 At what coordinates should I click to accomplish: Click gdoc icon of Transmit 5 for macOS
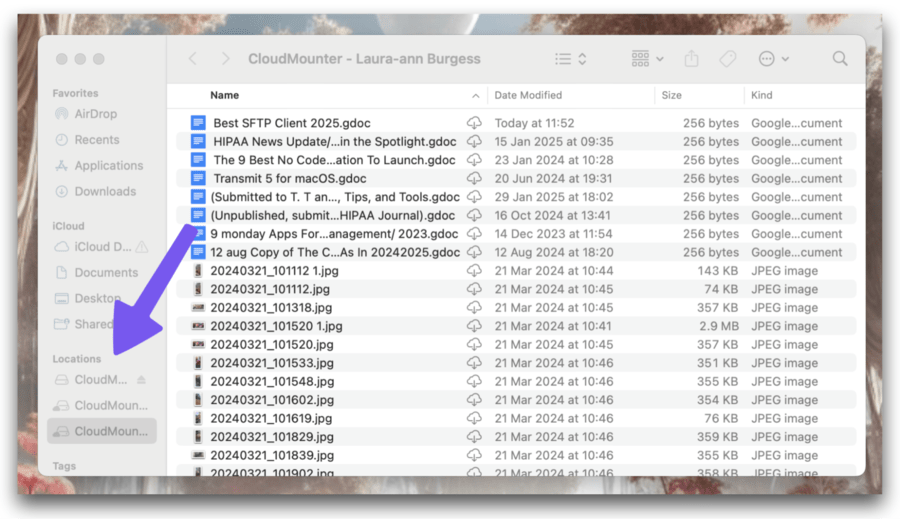click(198, 178)
